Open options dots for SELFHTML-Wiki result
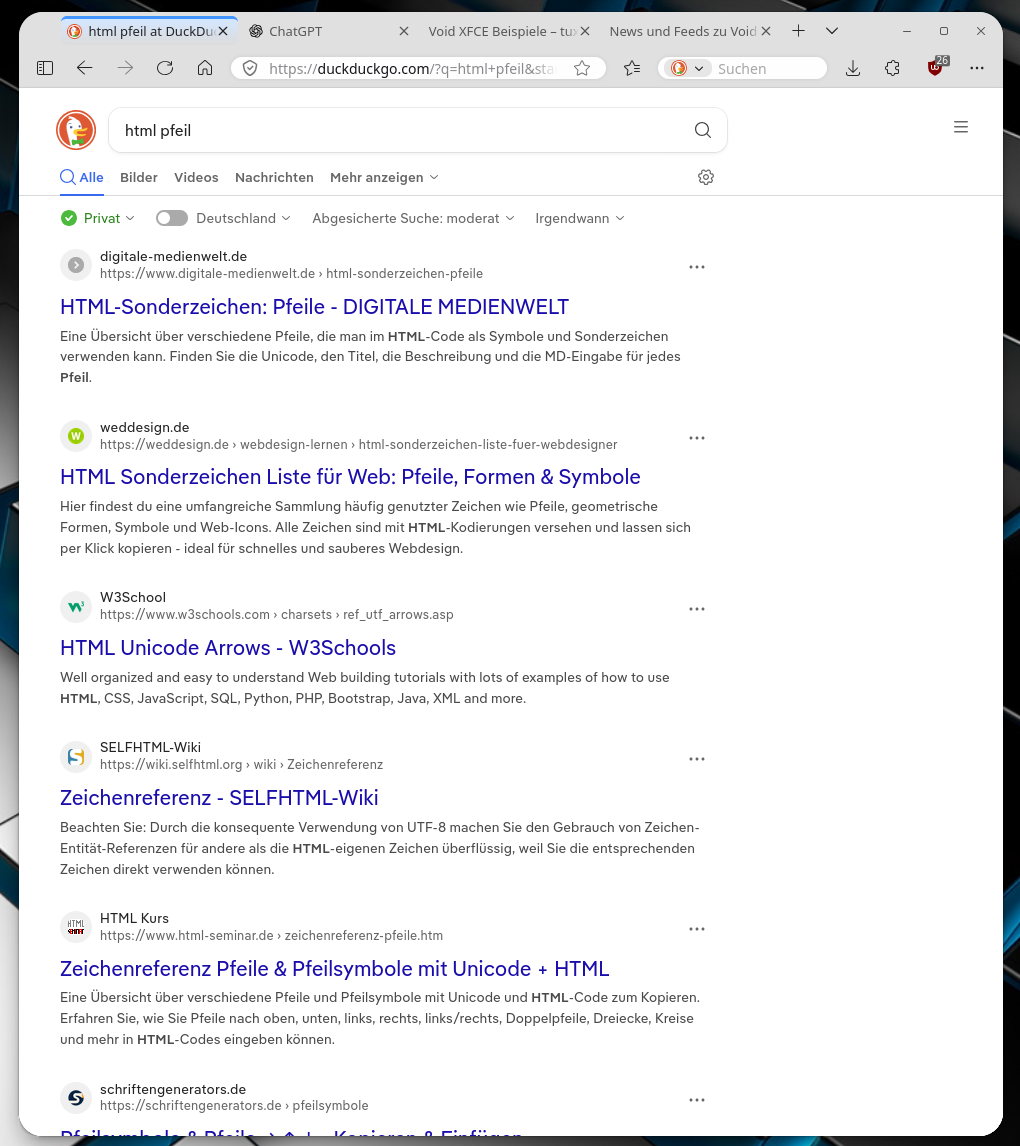Screen dimensions: 1020x1146 [697, 759]
